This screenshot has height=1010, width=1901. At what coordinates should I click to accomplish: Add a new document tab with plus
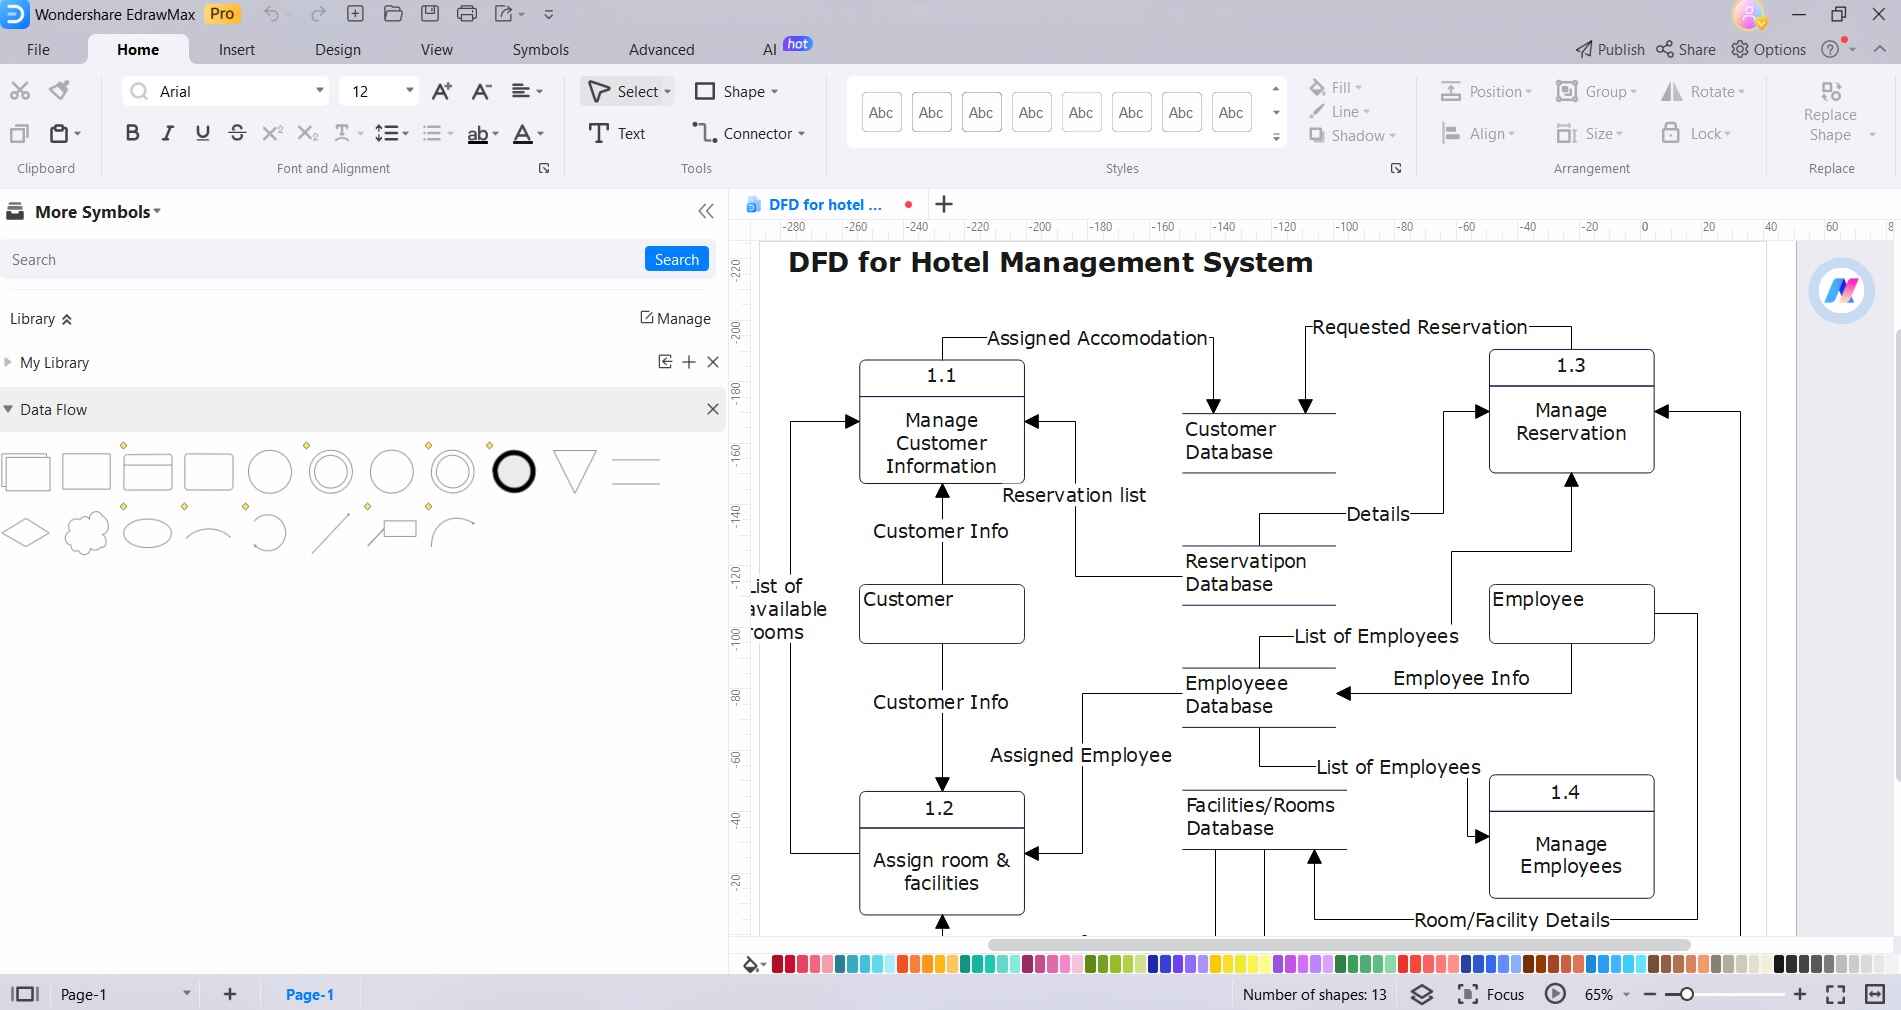[943, 204]
